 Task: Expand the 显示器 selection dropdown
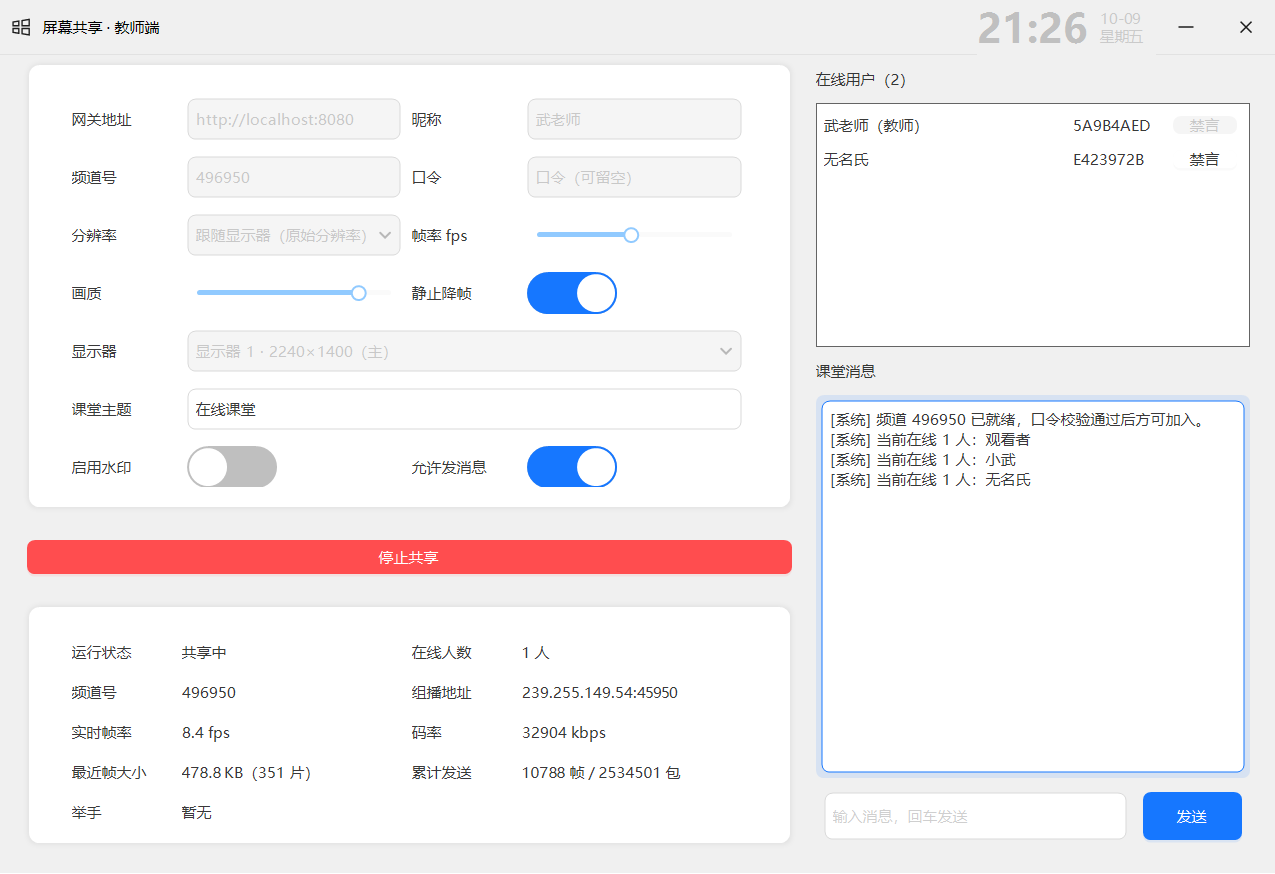(x=464, y=351)
